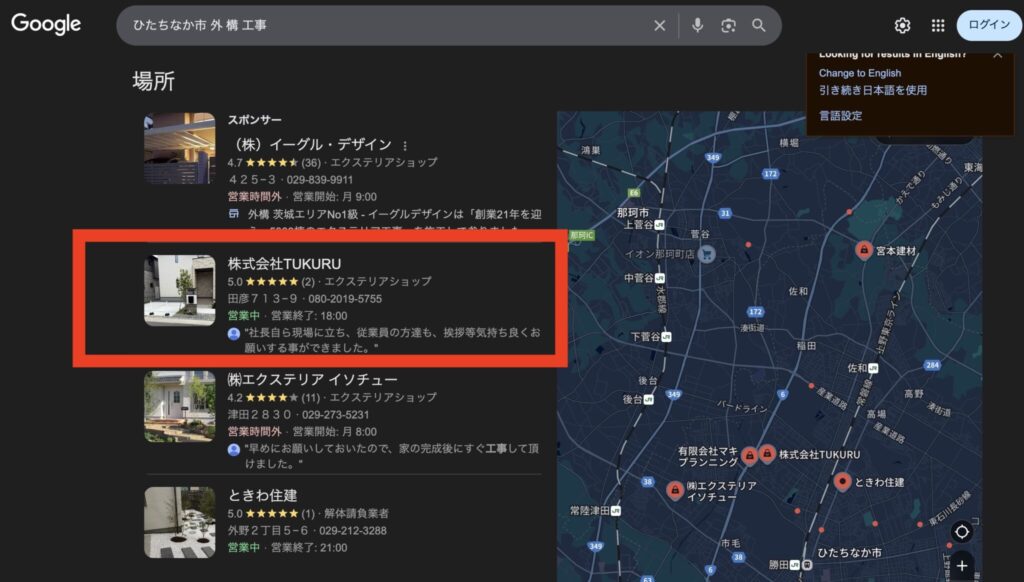Open options menu next to イーグル・デザイン

tap(405, 146)
